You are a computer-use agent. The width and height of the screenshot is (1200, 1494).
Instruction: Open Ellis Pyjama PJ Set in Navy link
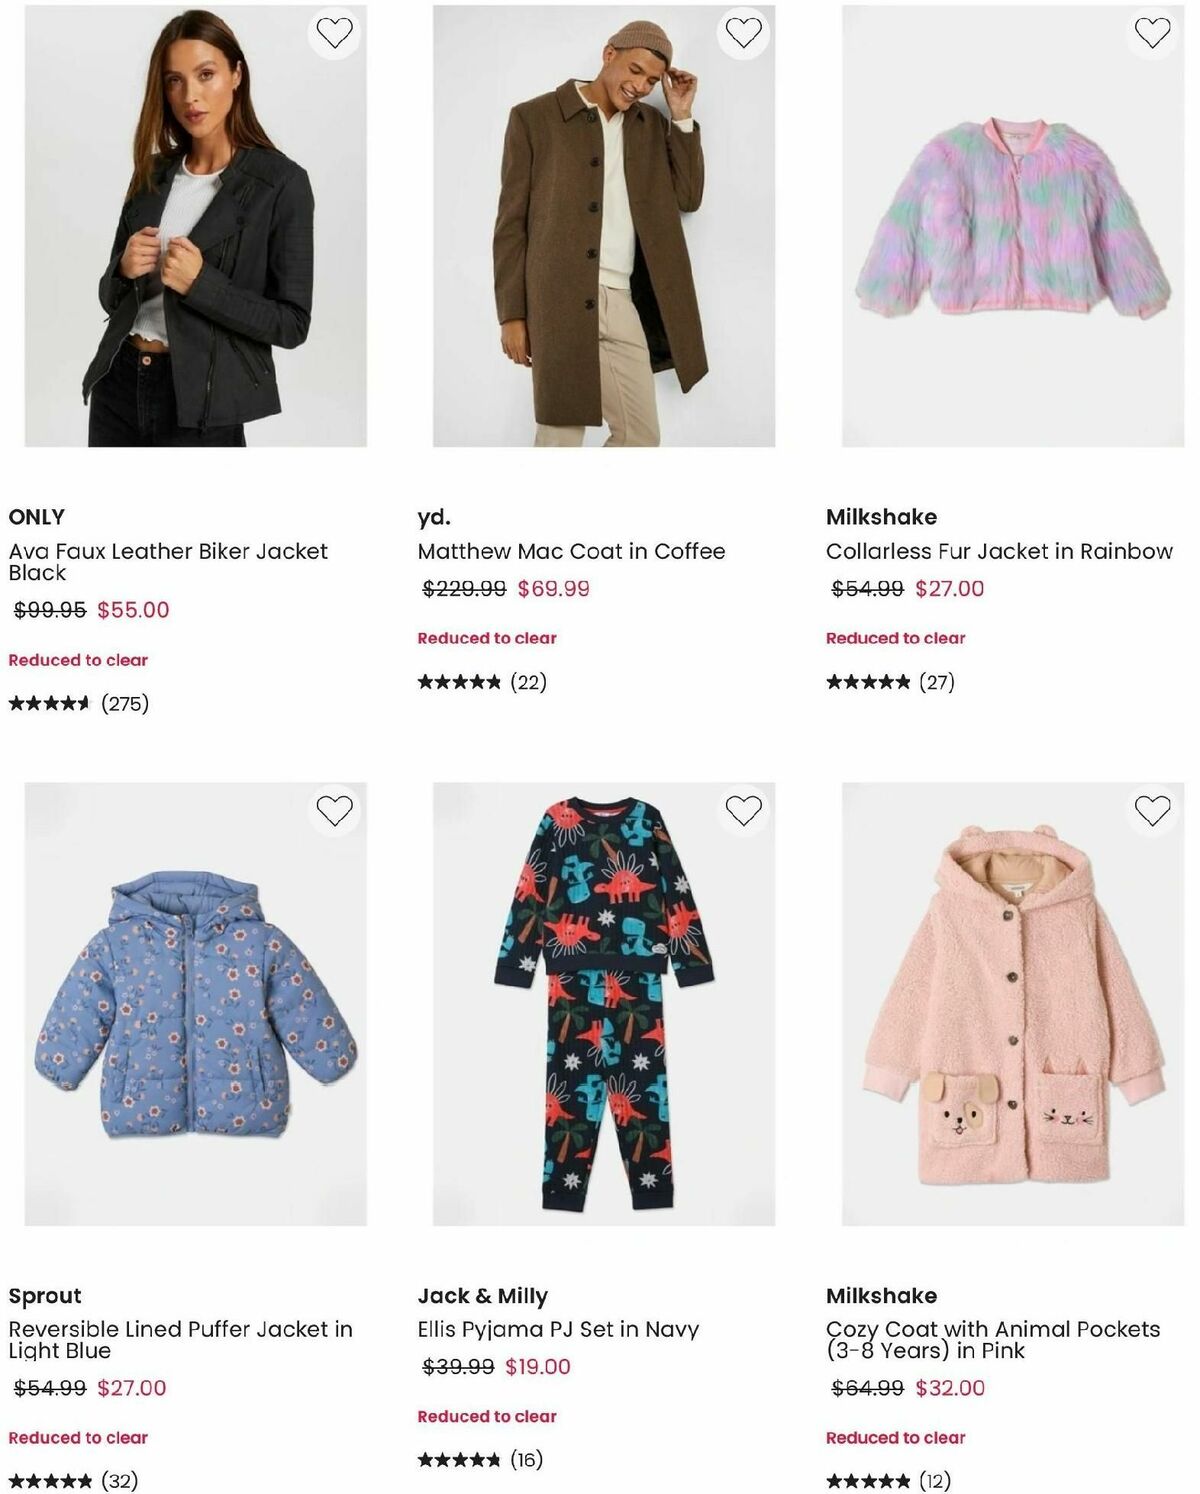[x=558, y=1329]
